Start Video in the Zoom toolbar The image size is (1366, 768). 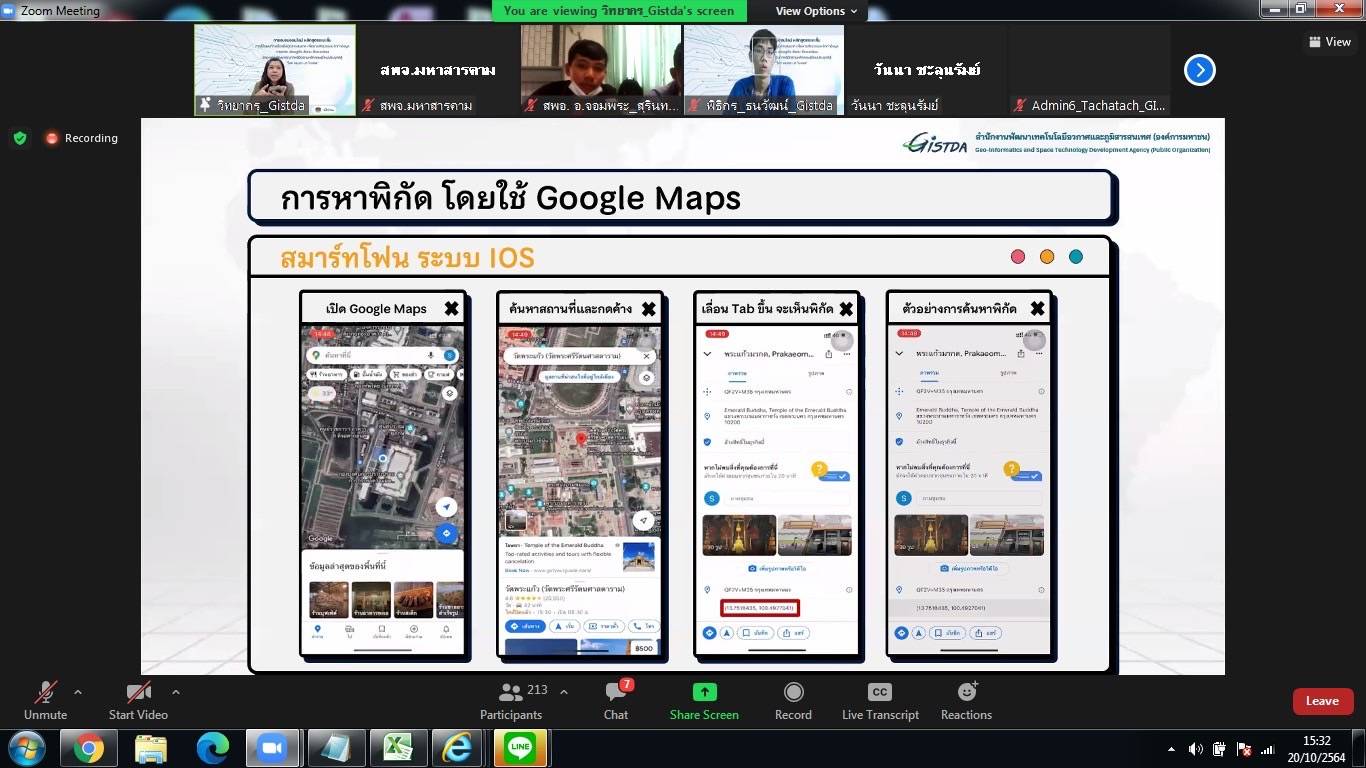pyautogui.click(x=138, y=700)
